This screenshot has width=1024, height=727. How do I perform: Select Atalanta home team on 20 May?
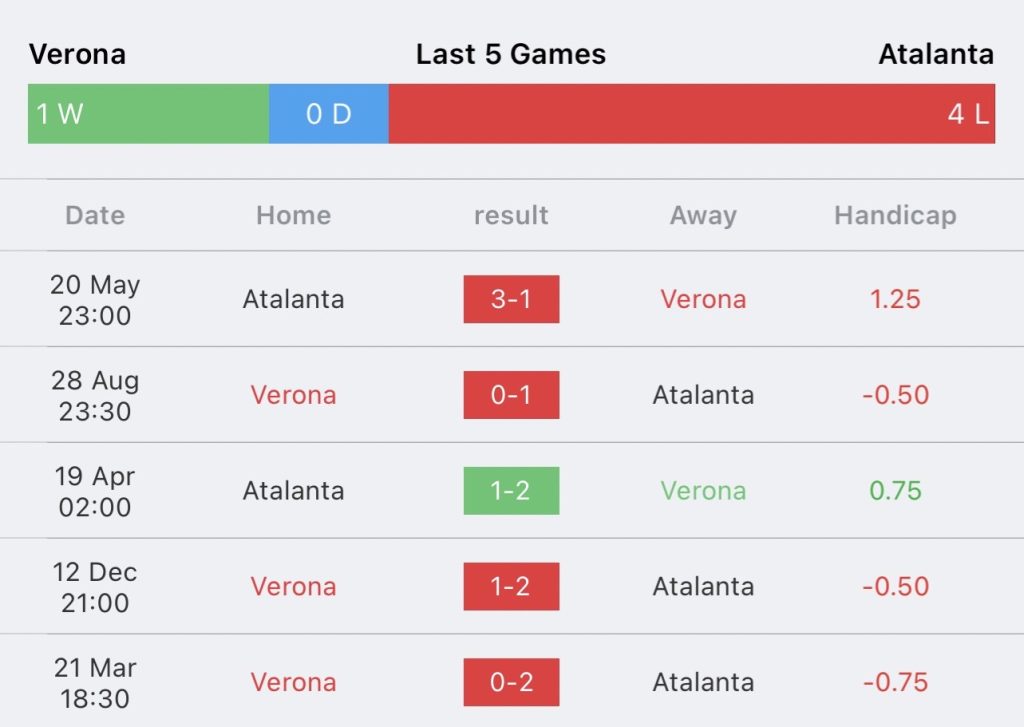pos(293,299)
